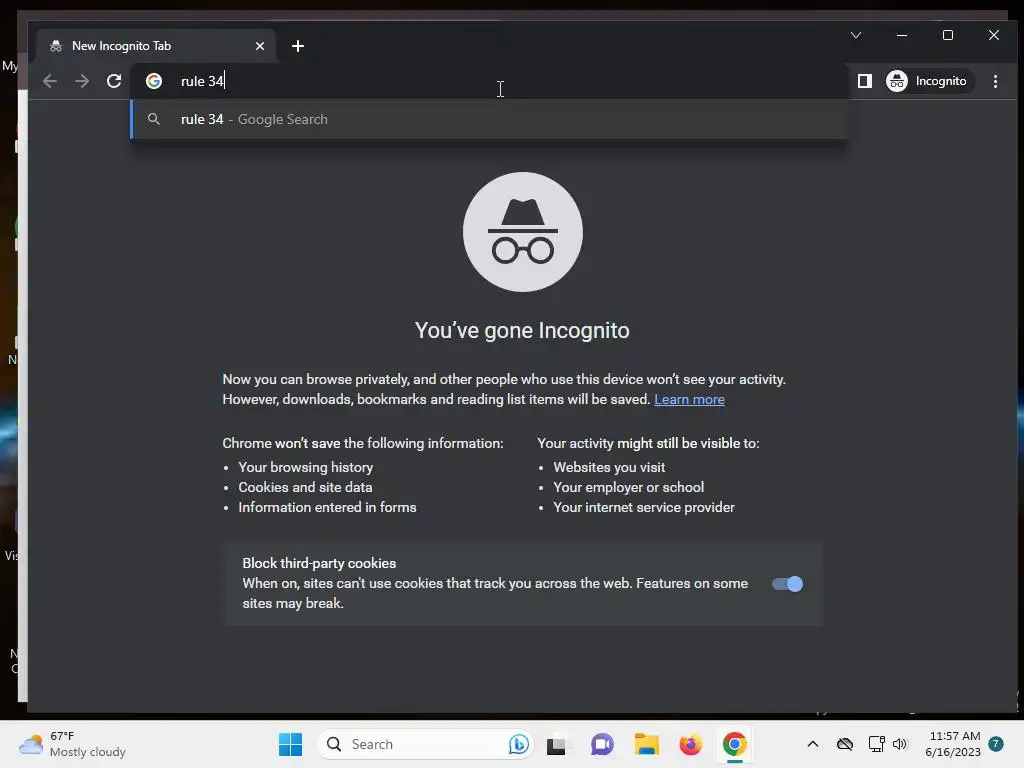This screenshot has width=1024, height=768.
Task: Click the "Your internet service provider" bullet
Action: coord(643,507)
